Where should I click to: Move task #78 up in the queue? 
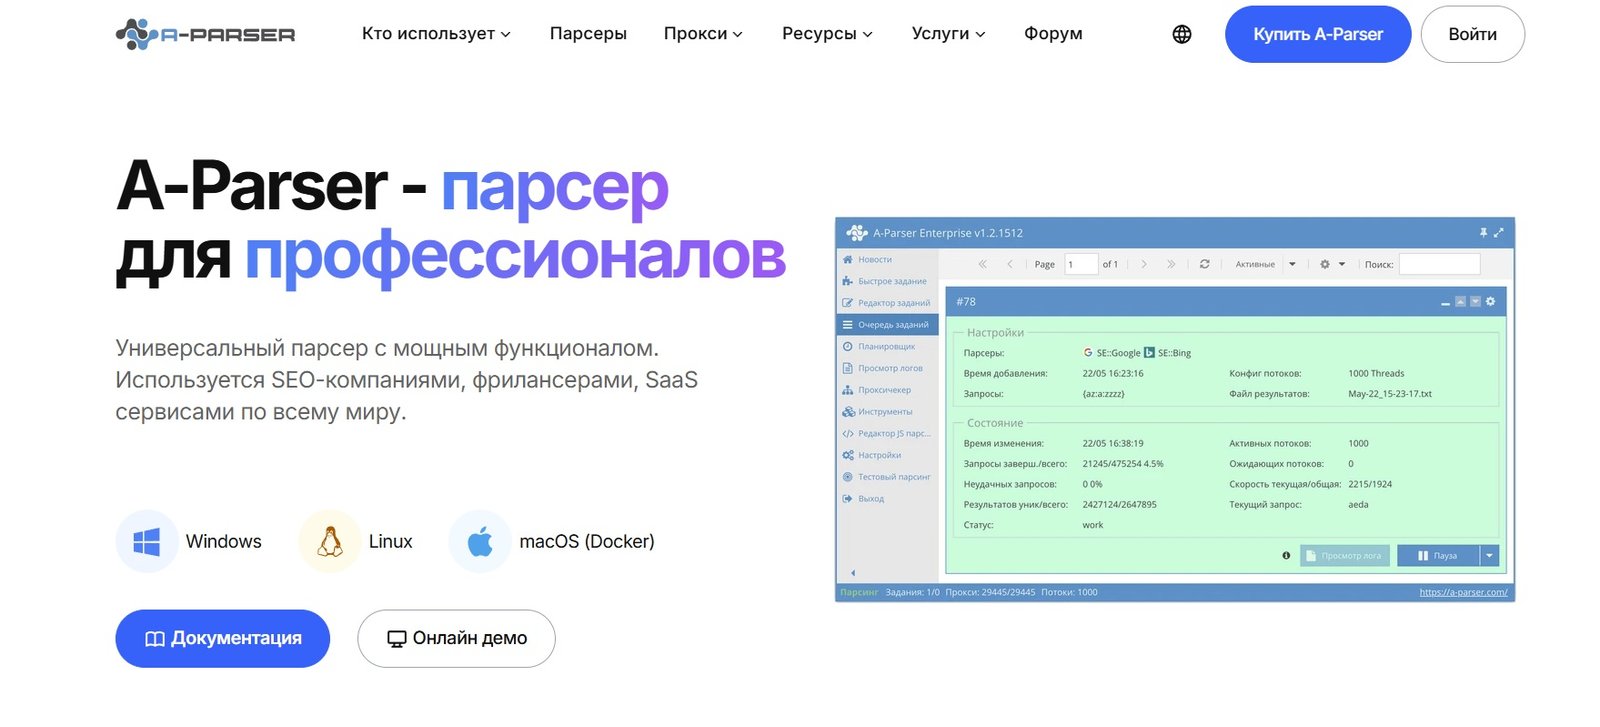(x=1460, y=301)
